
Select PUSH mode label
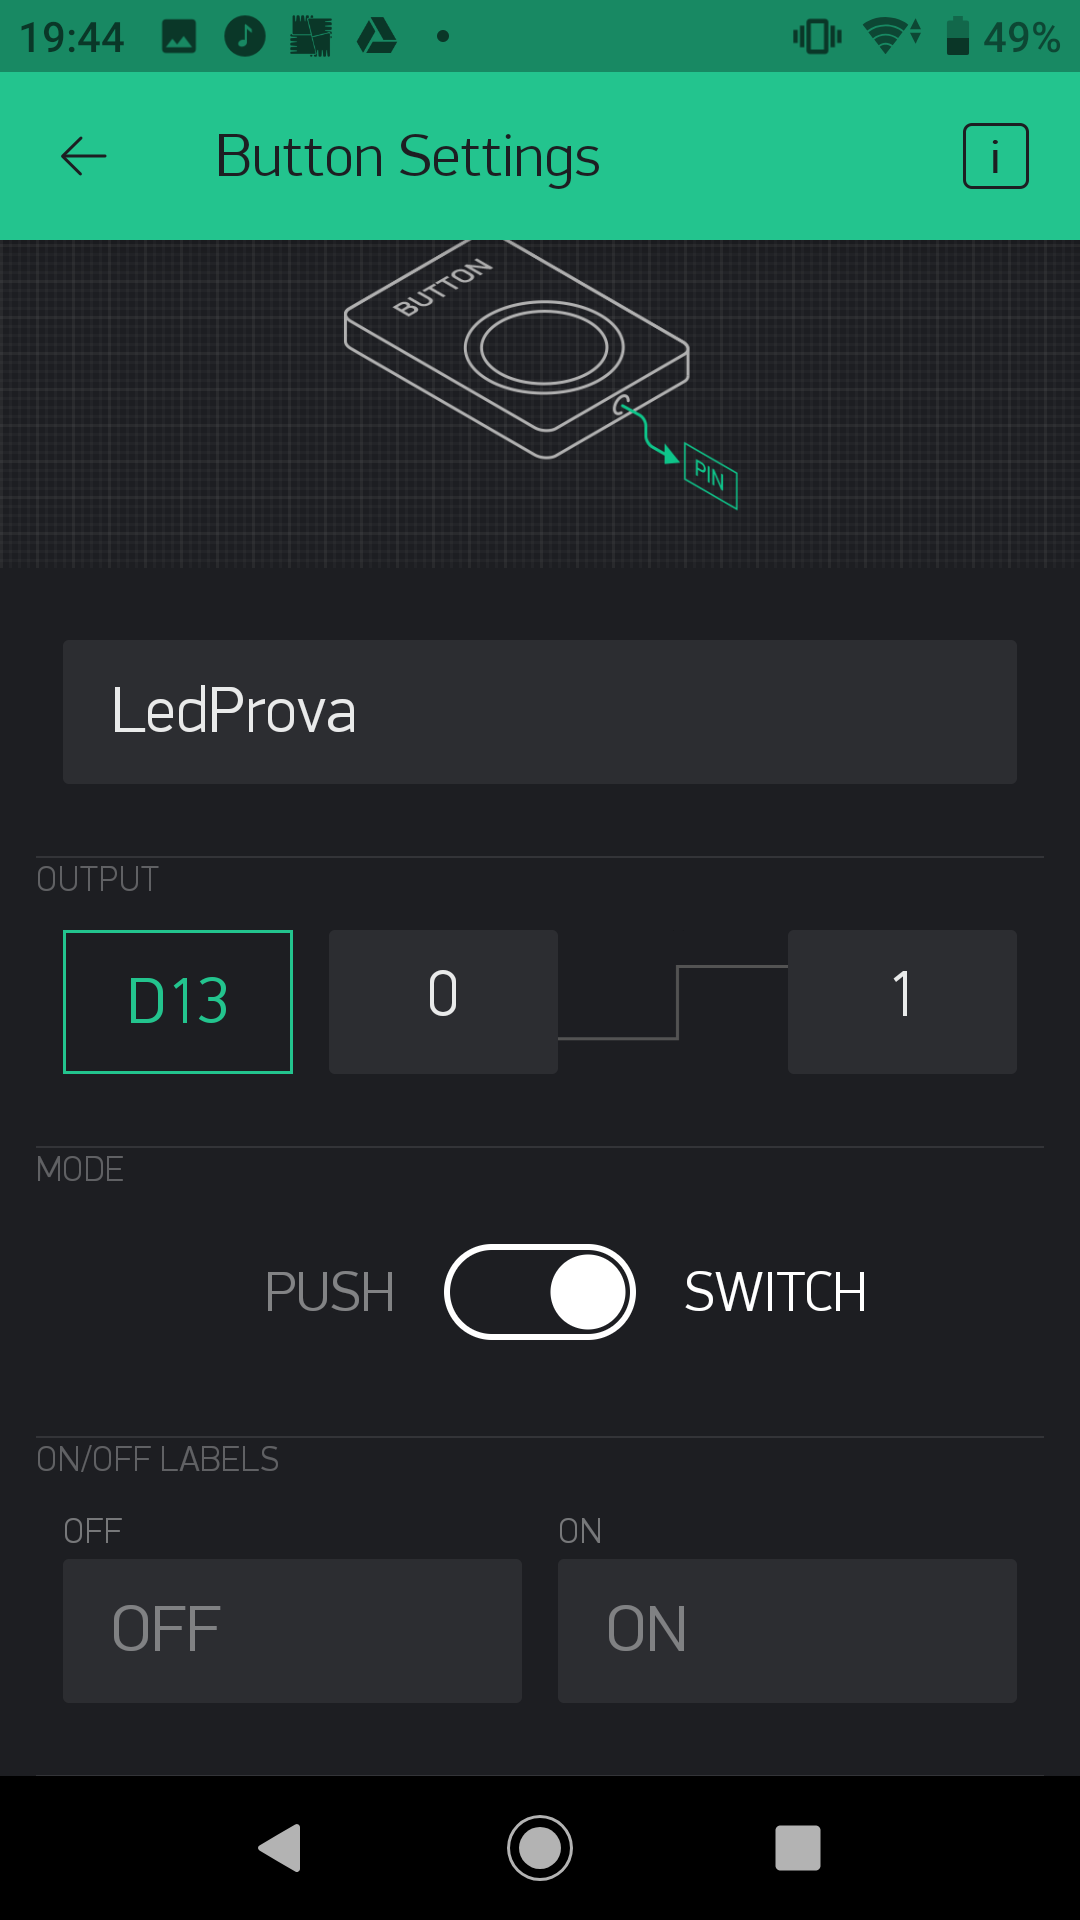pos(329,1292)
